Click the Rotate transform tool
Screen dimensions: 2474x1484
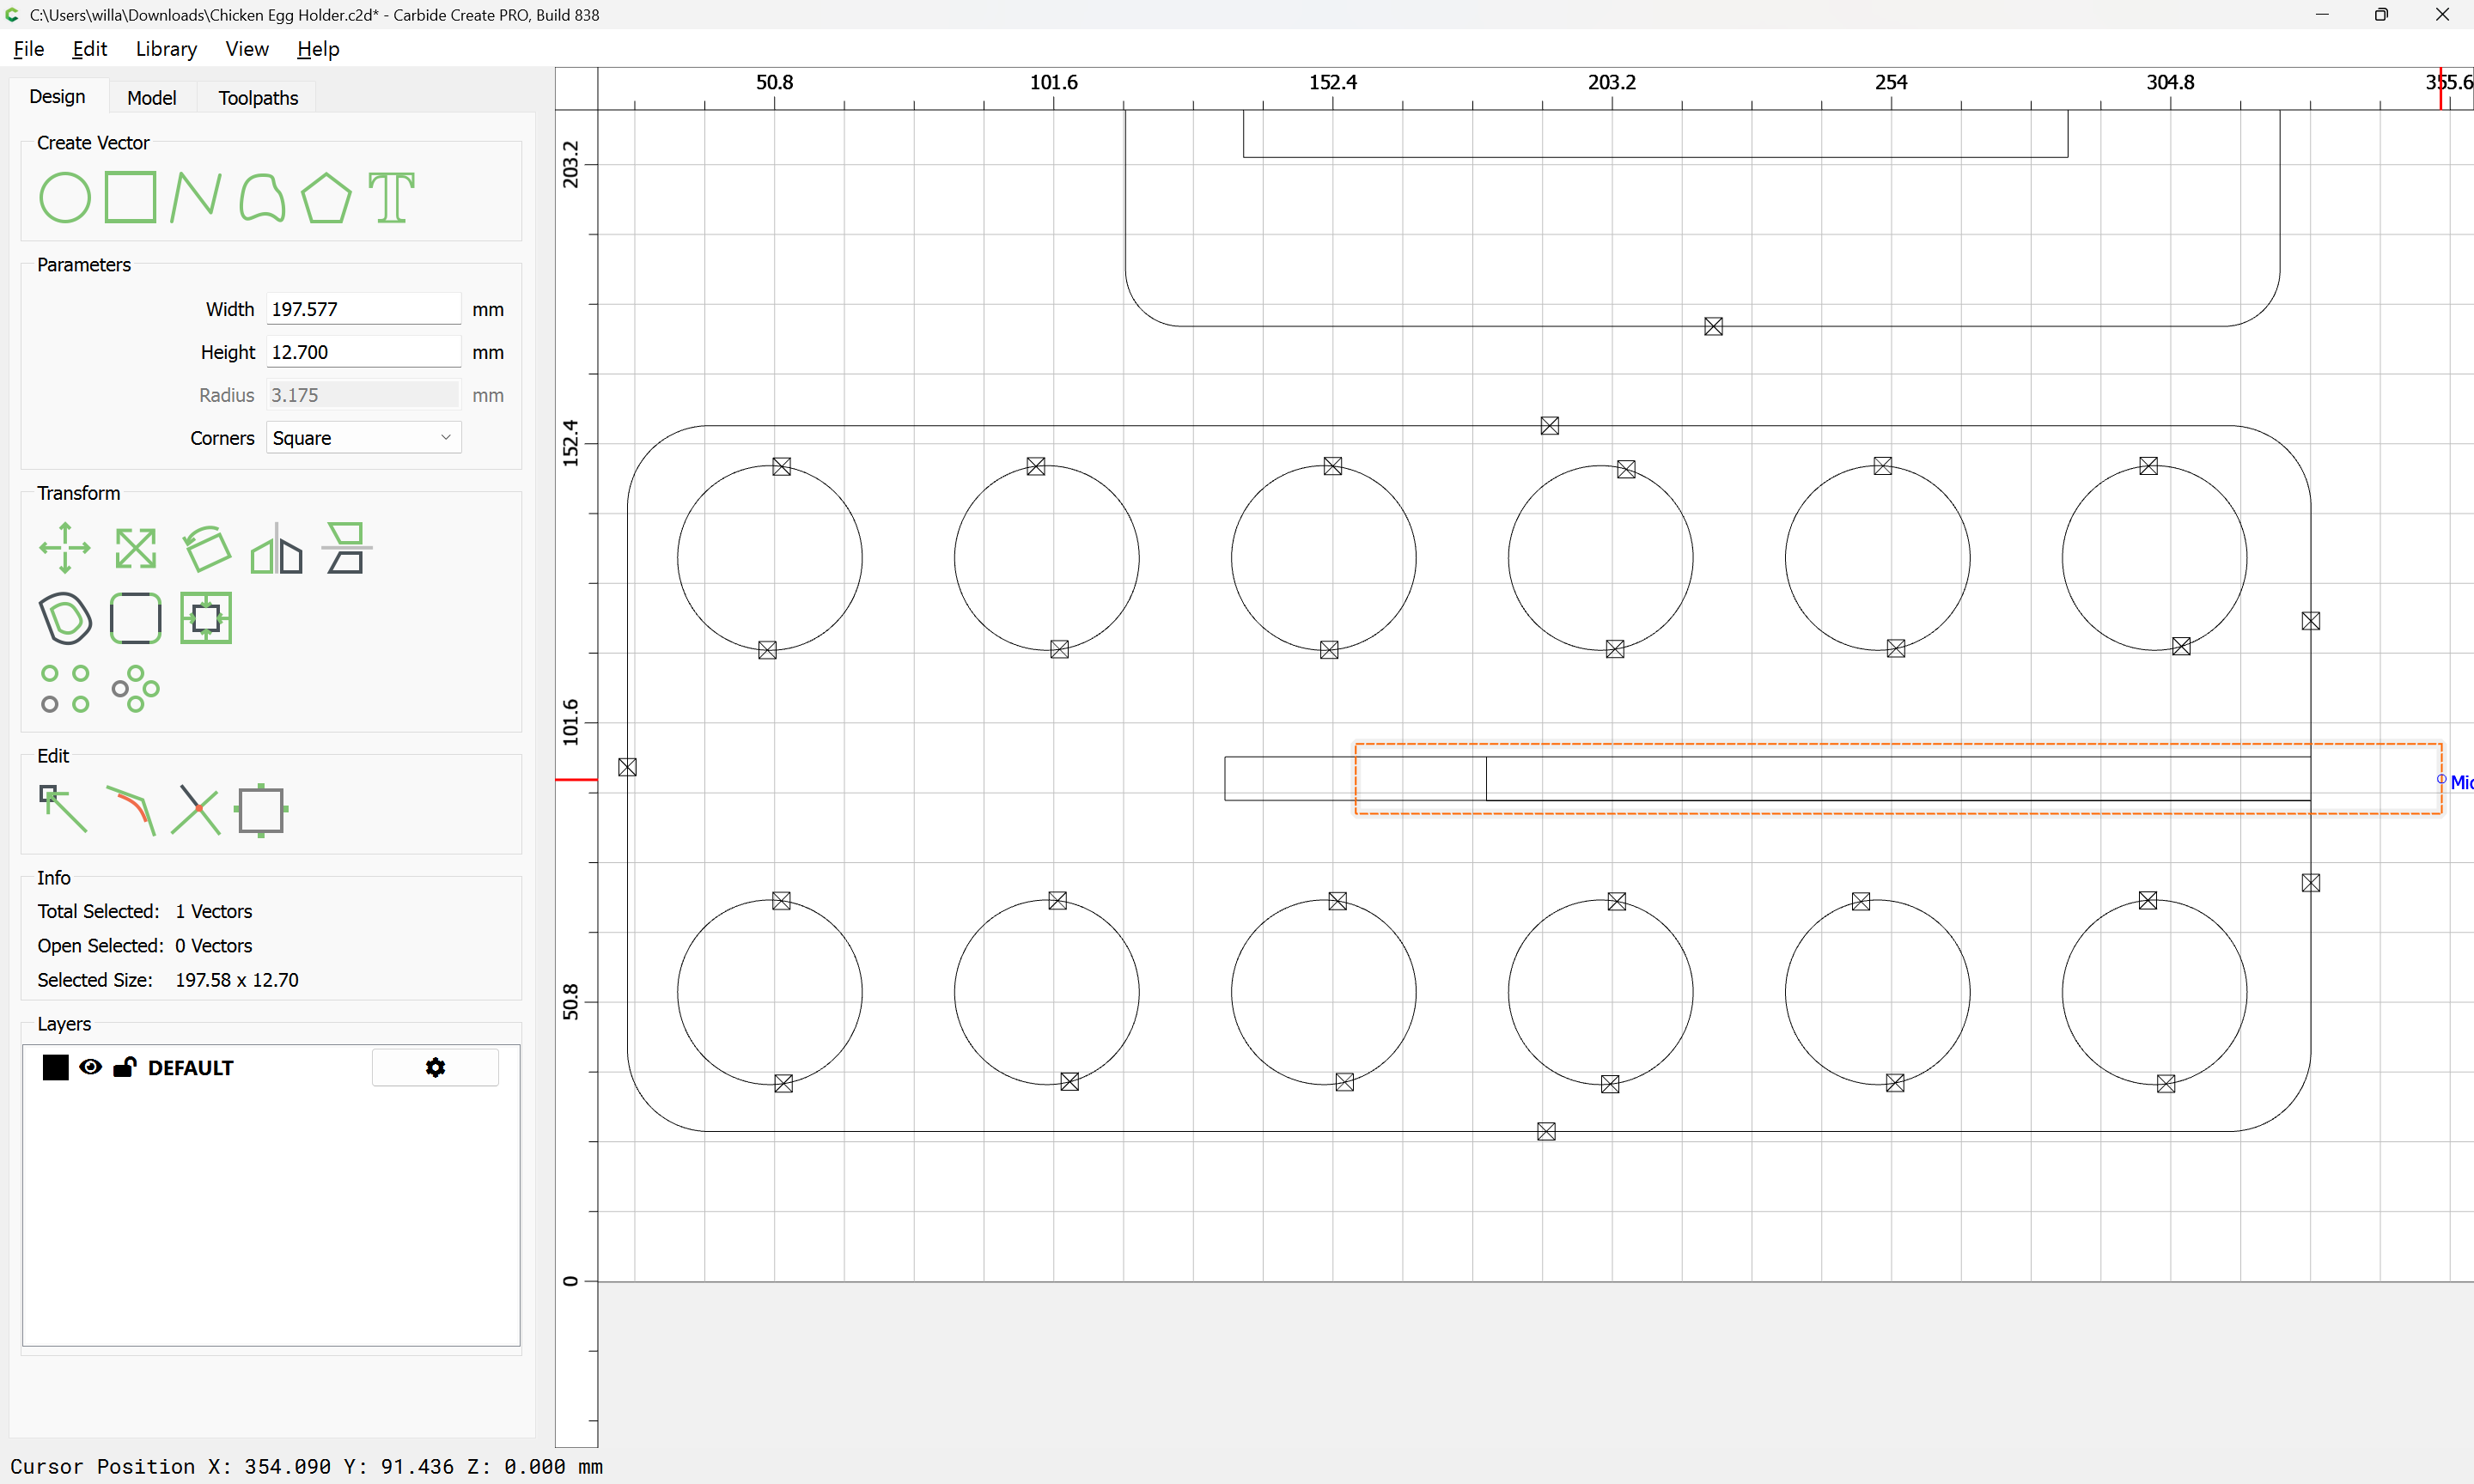(x=207, y=548)
